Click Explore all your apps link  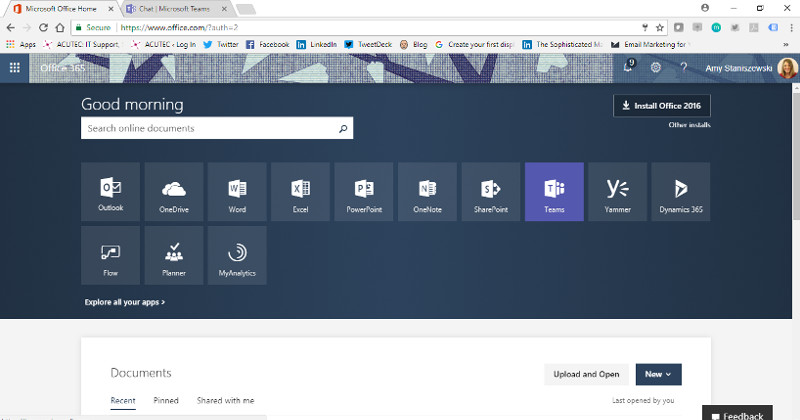(x=124, y=302)
